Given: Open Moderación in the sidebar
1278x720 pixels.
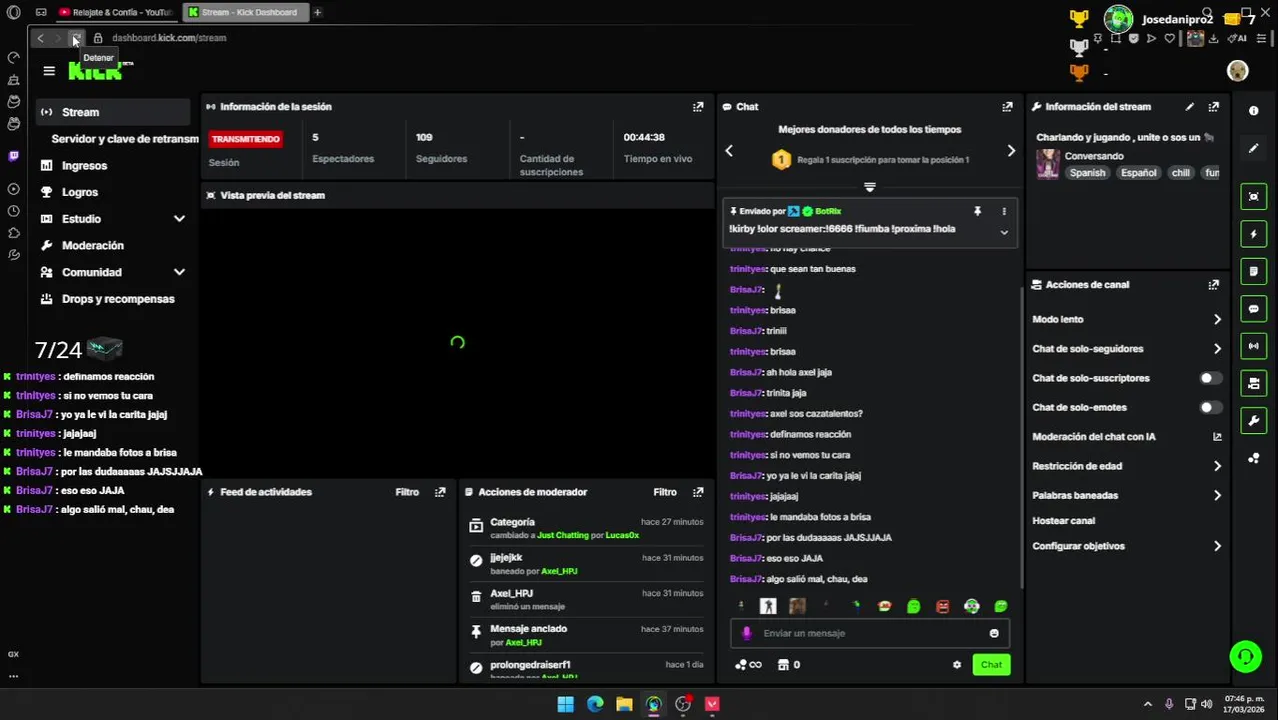Looking at the screenshot, I should click(x=92, y=246).
